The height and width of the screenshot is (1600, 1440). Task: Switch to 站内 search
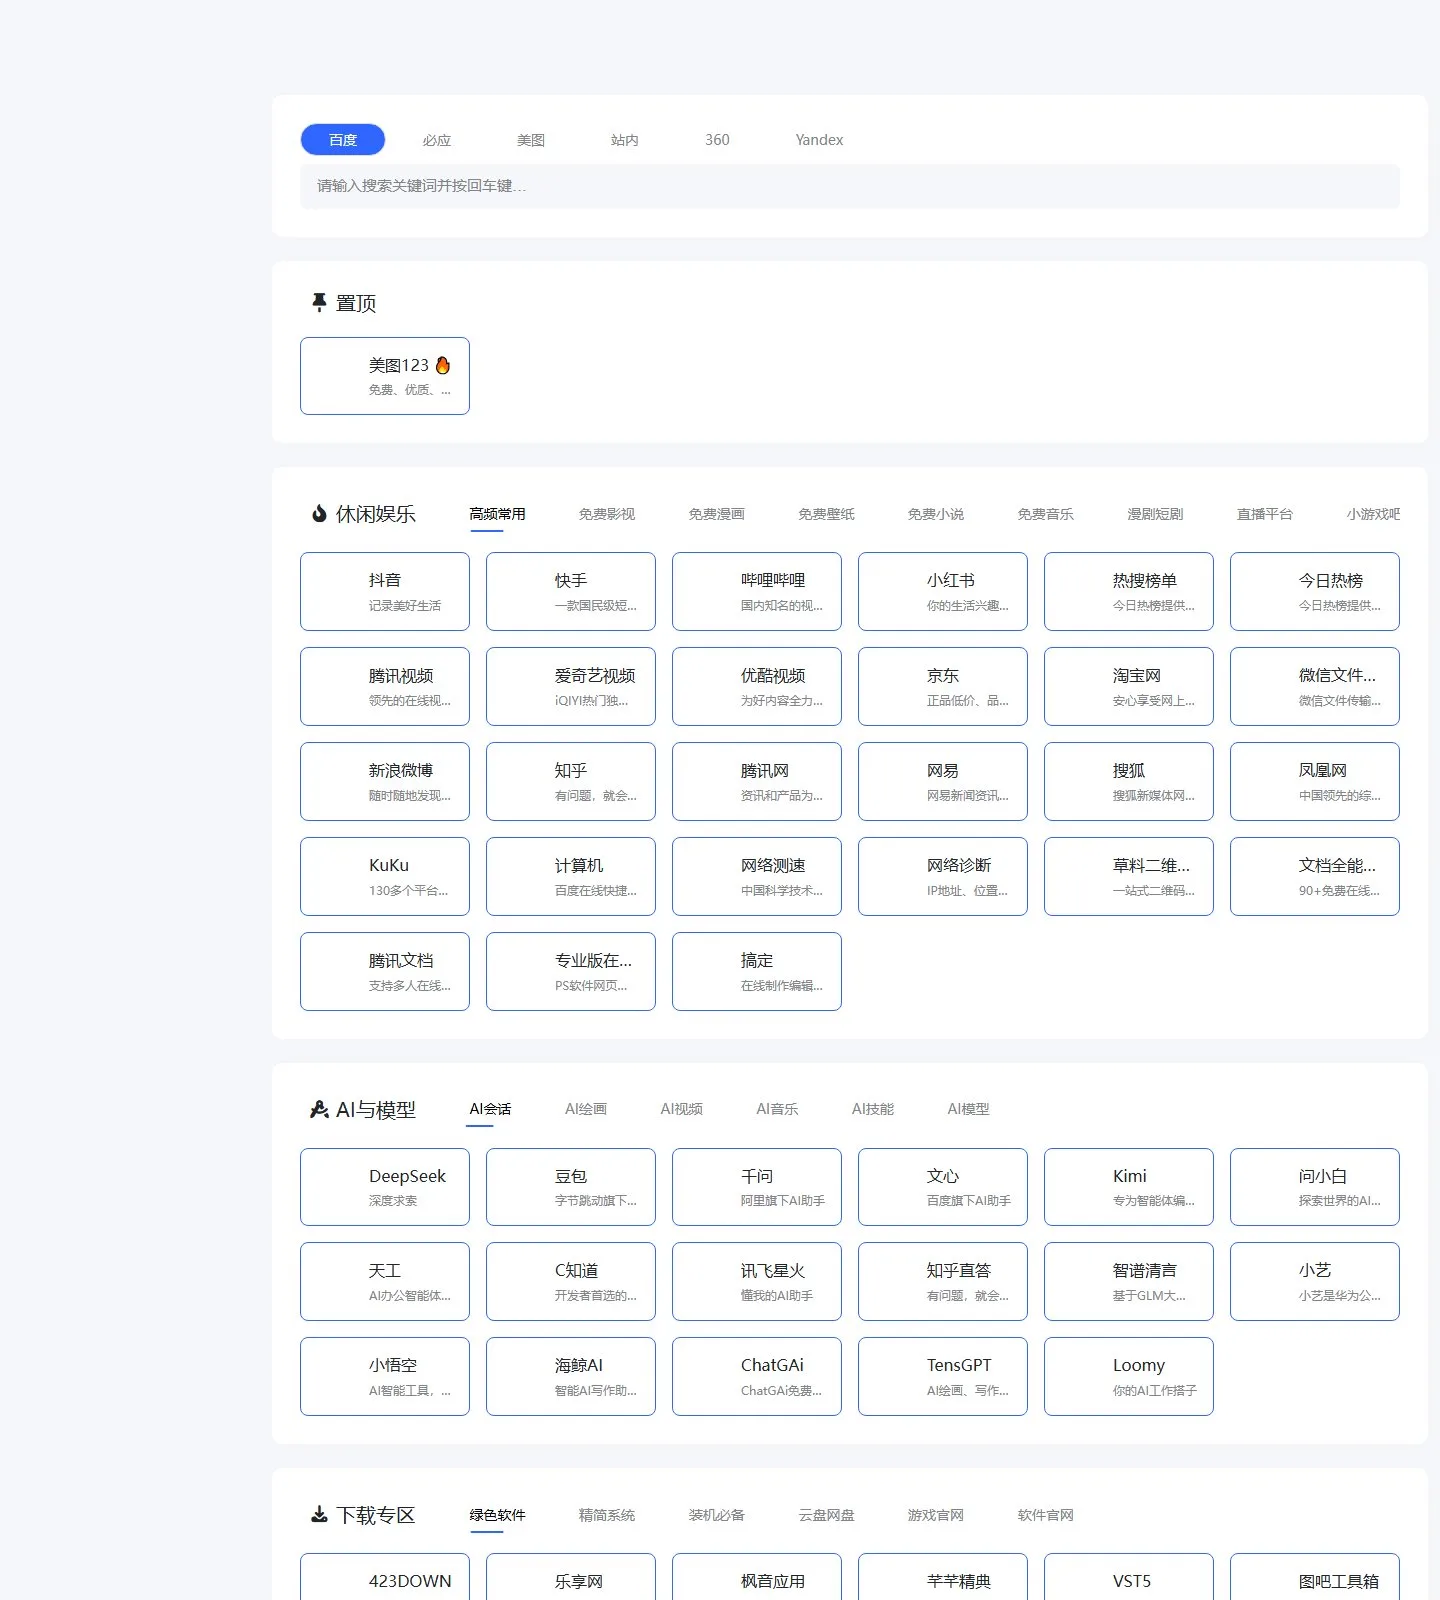pyautogui.click(x=625, y=140)
